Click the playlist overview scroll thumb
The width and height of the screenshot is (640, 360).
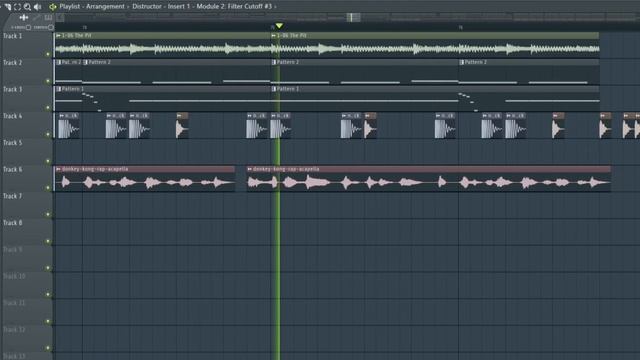(353, 18)
